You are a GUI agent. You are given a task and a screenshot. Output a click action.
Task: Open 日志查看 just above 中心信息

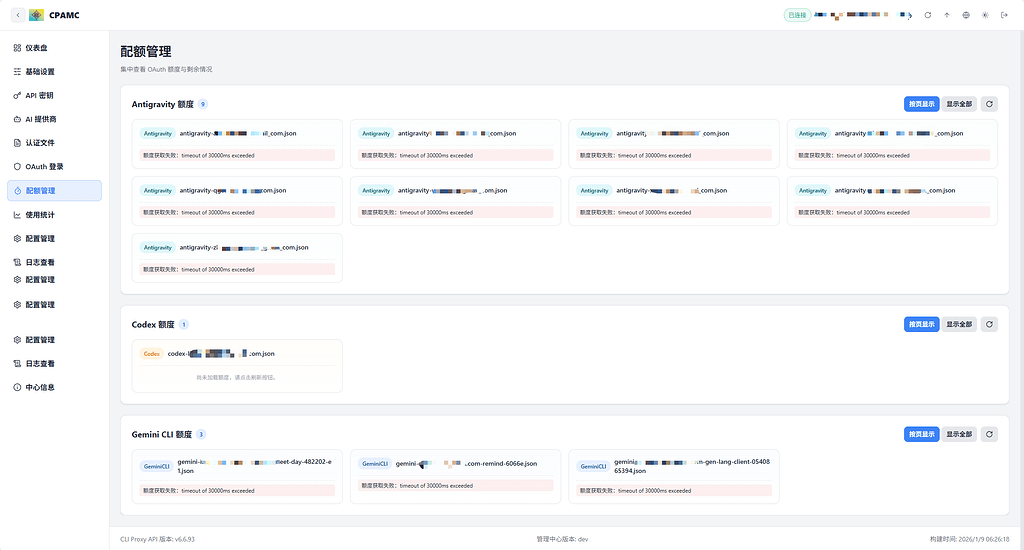coord(54,363)
